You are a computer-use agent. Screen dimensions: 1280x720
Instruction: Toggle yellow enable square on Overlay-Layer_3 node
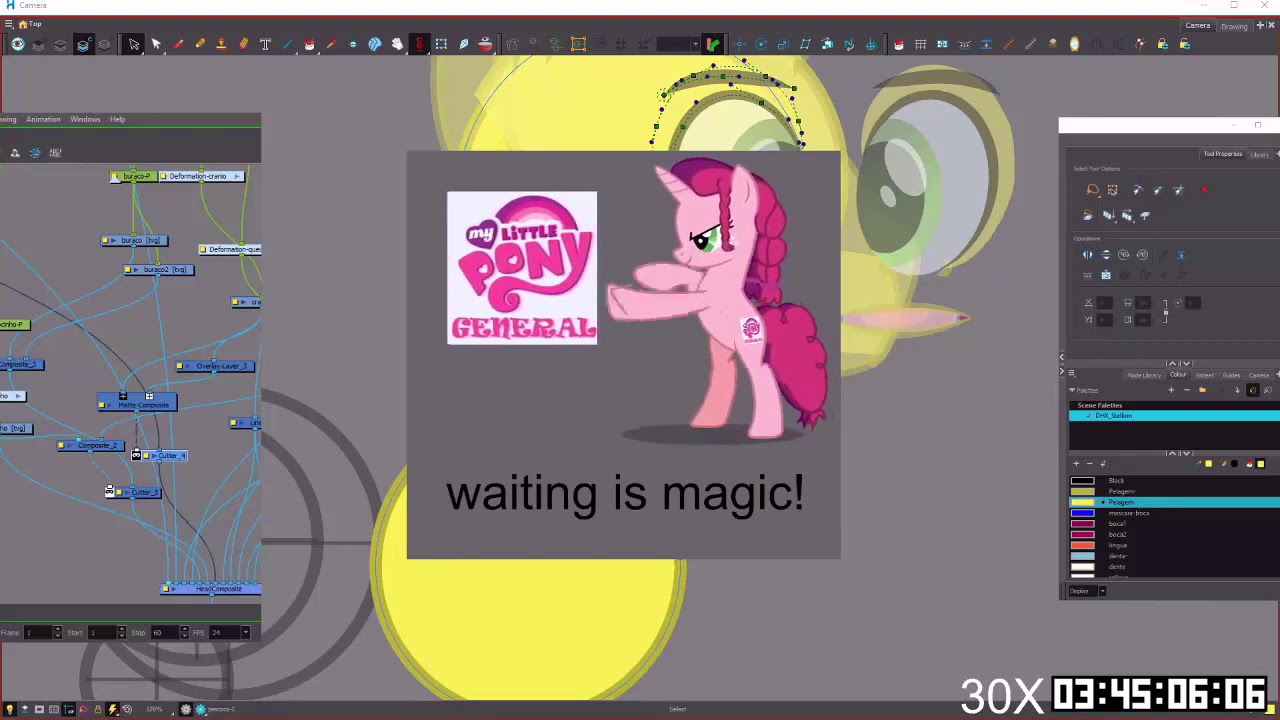[x=181, y=367]
